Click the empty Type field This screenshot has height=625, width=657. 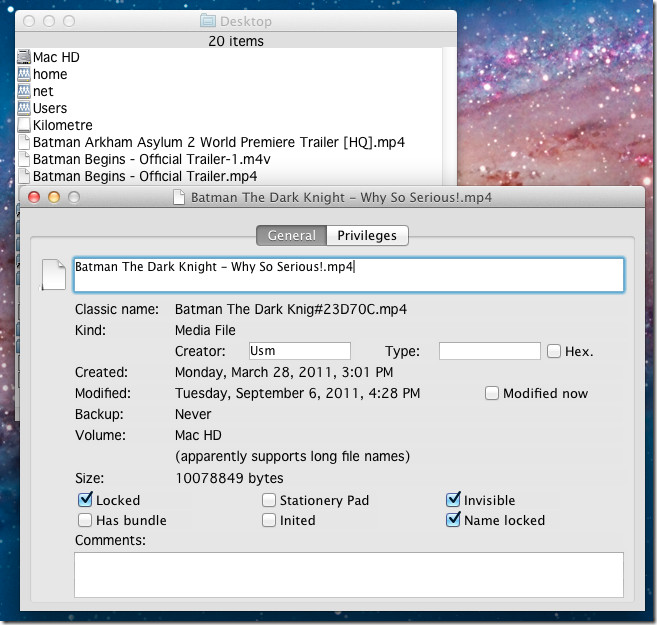click(x=489, y=351)
